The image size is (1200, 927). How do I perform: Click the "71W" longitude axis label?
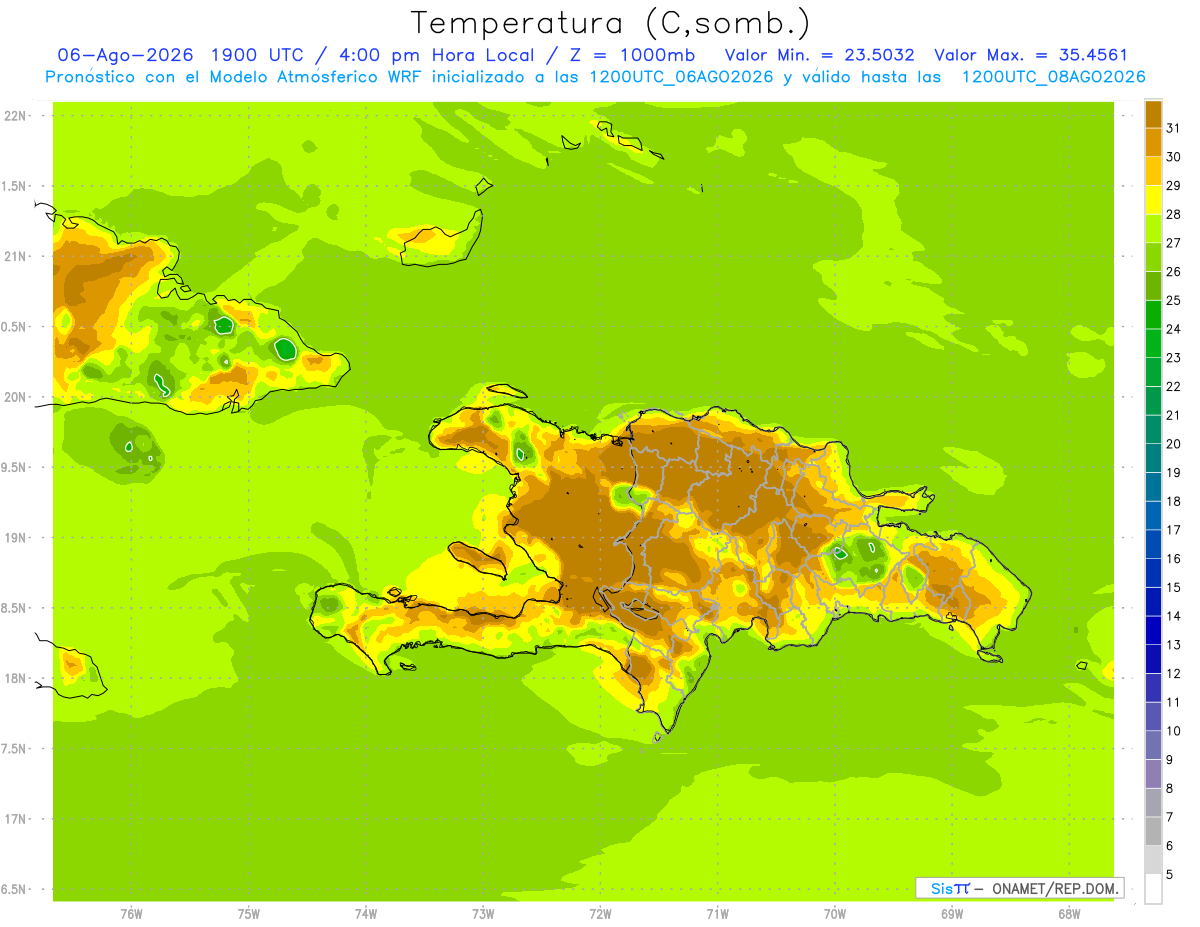pyautogui.click(x=717, y=914)
